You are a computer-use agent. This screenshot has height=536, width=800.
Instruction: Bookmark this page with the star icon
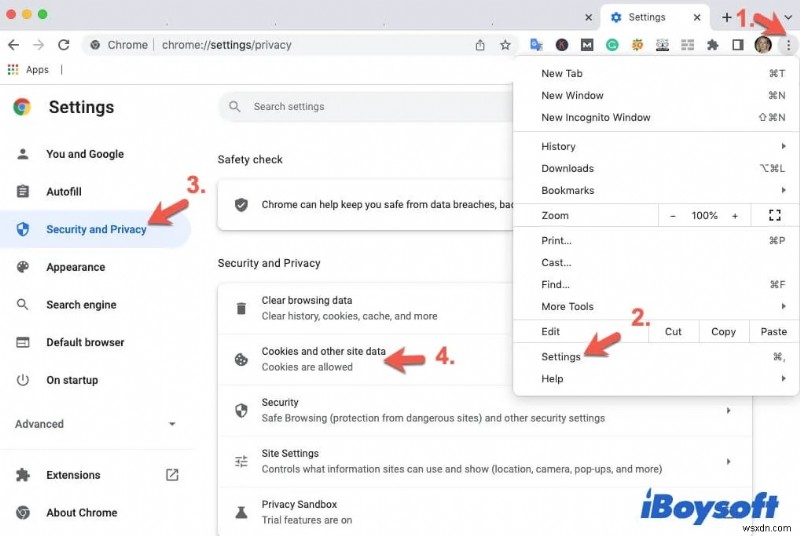click(x=505, y=45)
